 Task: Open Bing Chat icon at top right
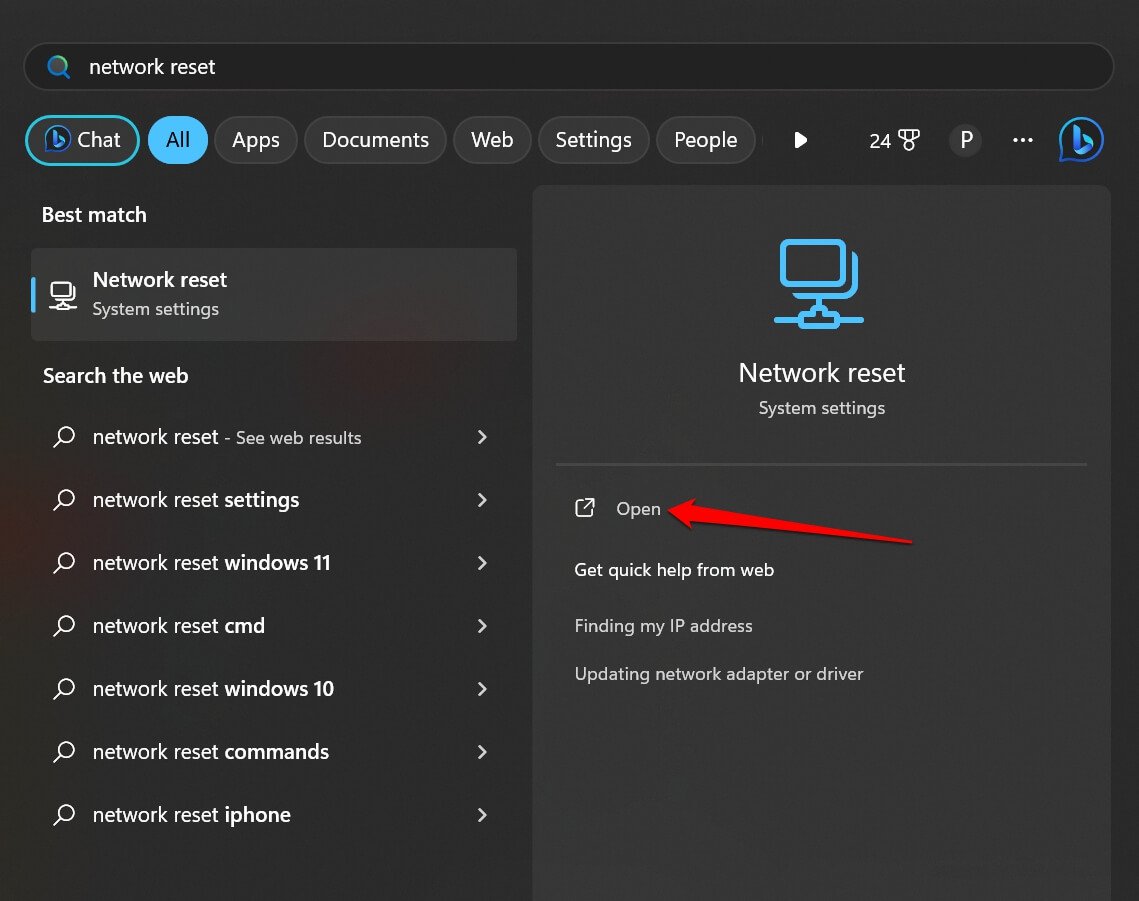click(x=1081, y=140)
